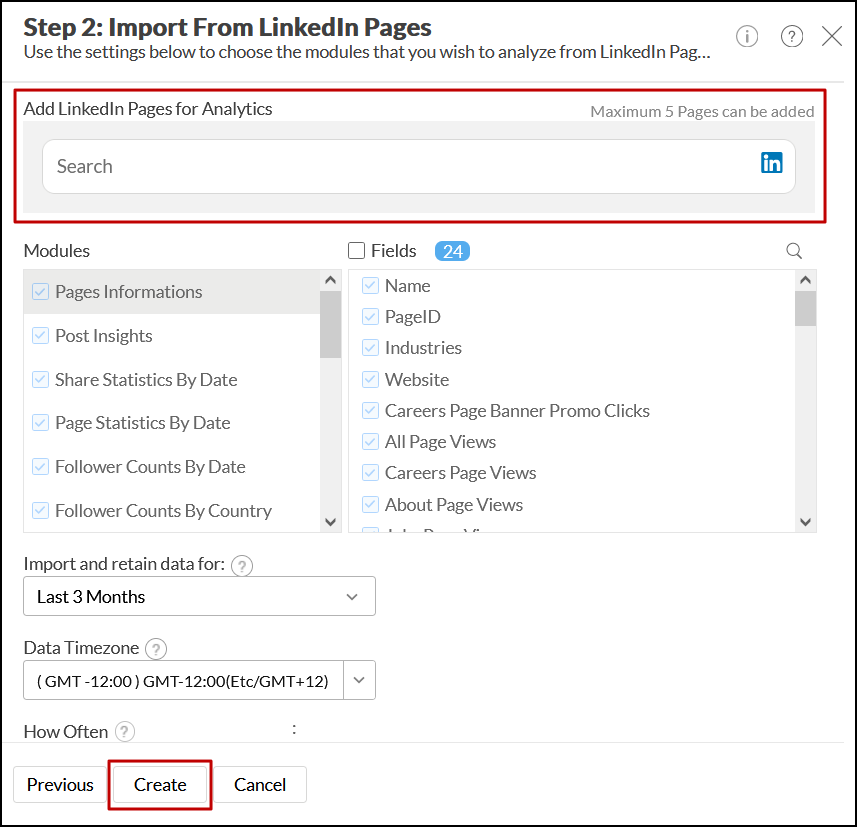Select the Pages Informations module
This screenshot has height=827, width=857.
128,292
